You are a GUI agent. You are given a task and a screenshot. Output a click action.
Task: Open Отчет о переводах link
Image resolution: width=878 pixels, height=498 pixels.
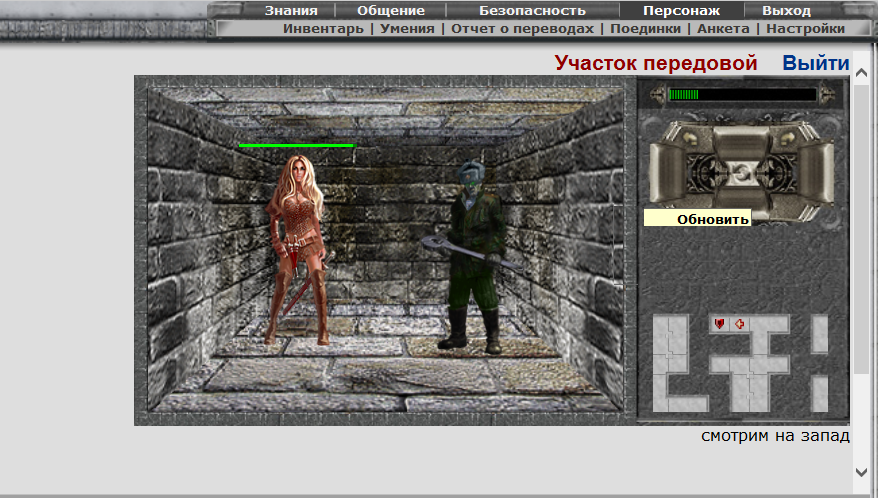pyautogui.click(x=522, y=29)
